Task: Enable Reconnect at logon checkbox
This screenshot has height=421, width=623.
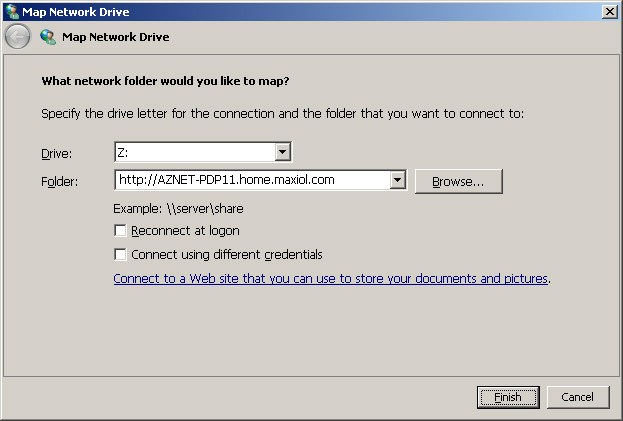Action: [121, 231]
